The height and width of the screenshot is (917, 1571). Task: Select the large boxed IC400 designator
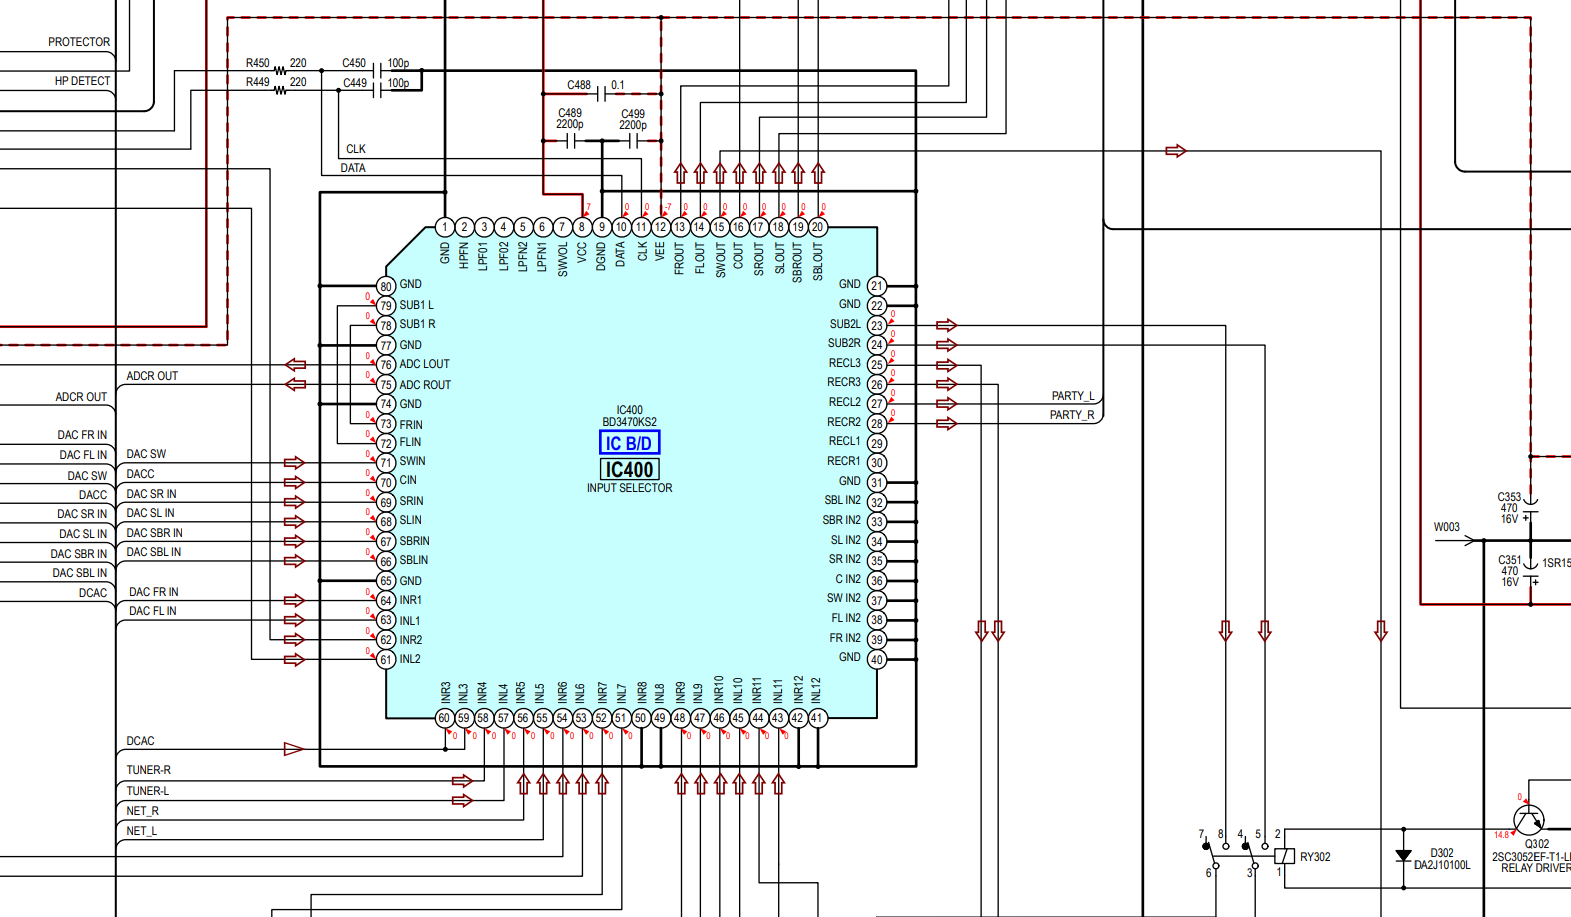629,469
